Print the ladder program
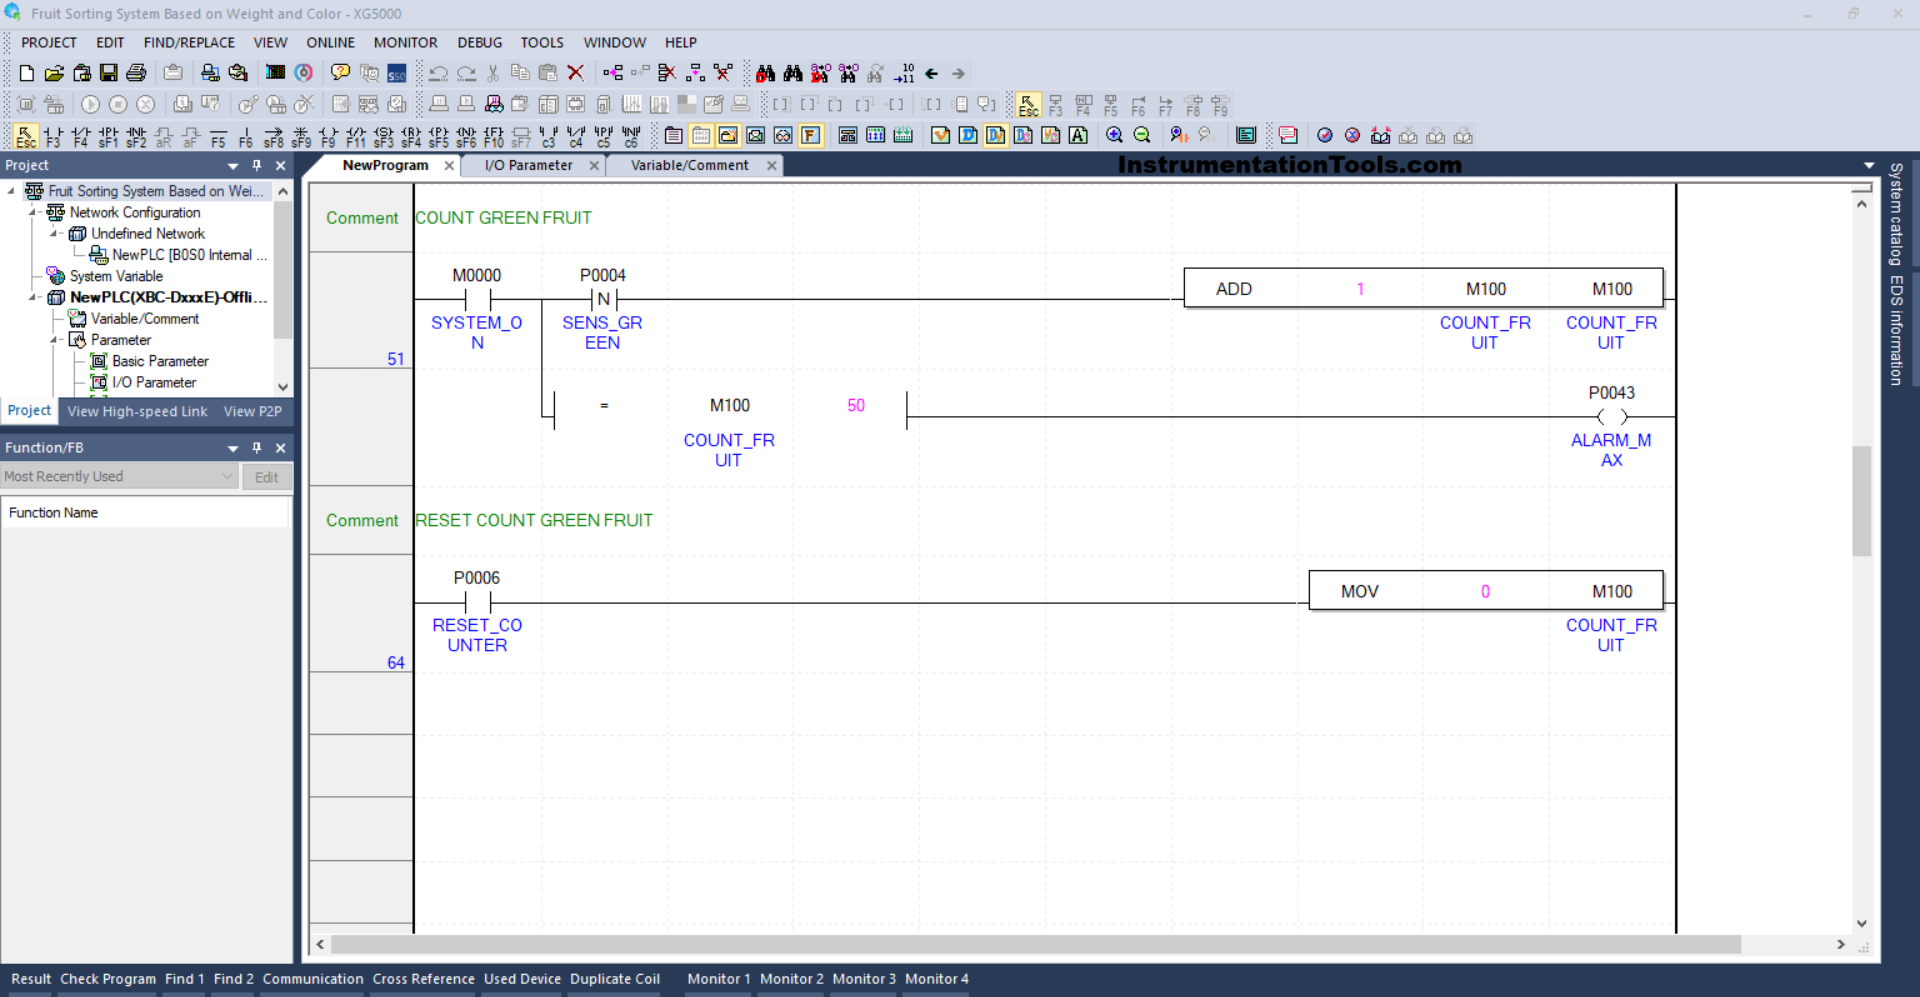1920x997 pixels. (136, 73)
